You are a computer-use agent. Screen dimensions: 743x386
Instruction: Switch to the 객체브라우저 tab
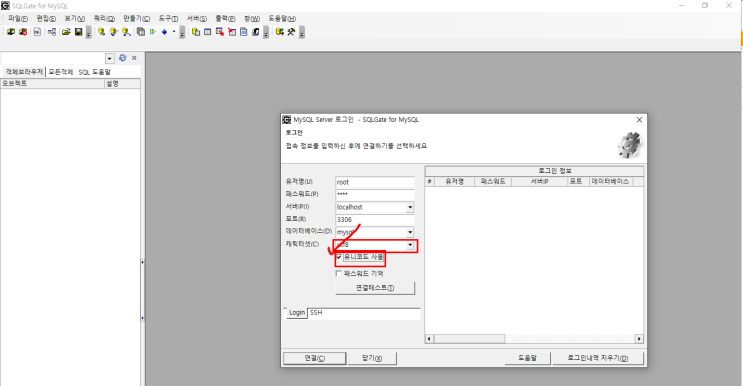tap(24, 72)
